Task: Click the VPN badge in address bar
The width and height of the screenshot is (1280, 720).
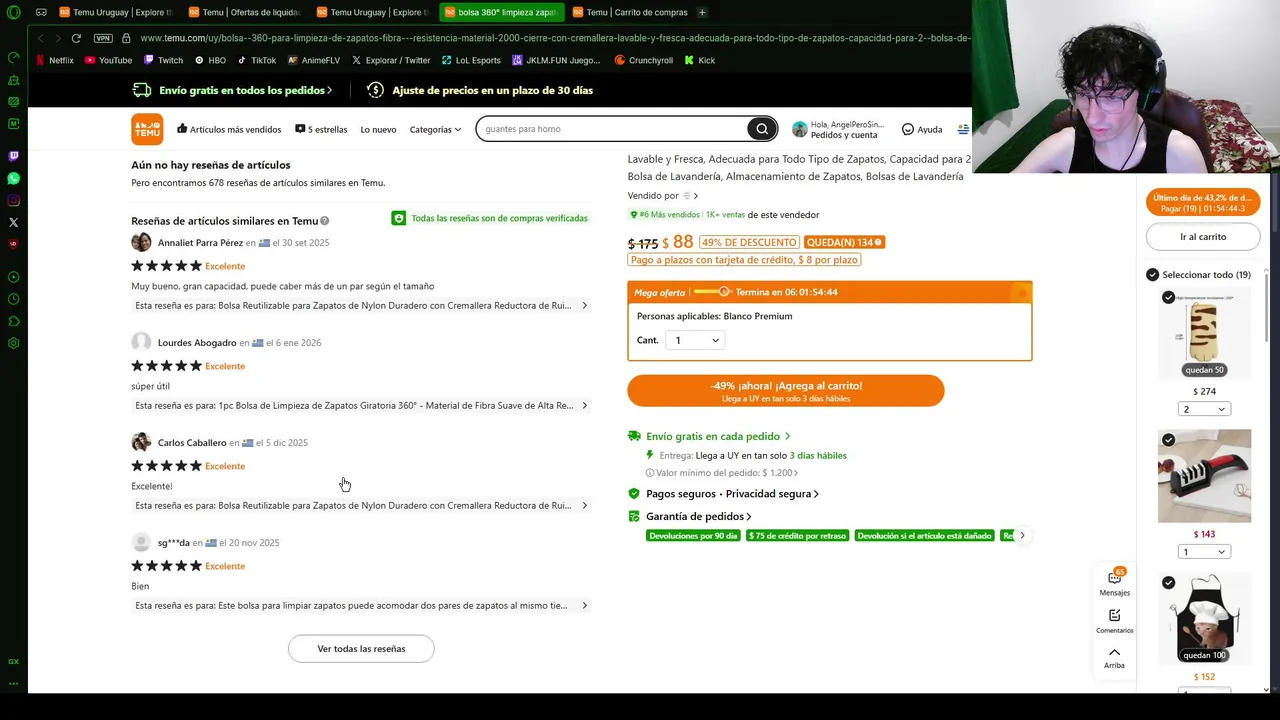Action: pos(103,38)
